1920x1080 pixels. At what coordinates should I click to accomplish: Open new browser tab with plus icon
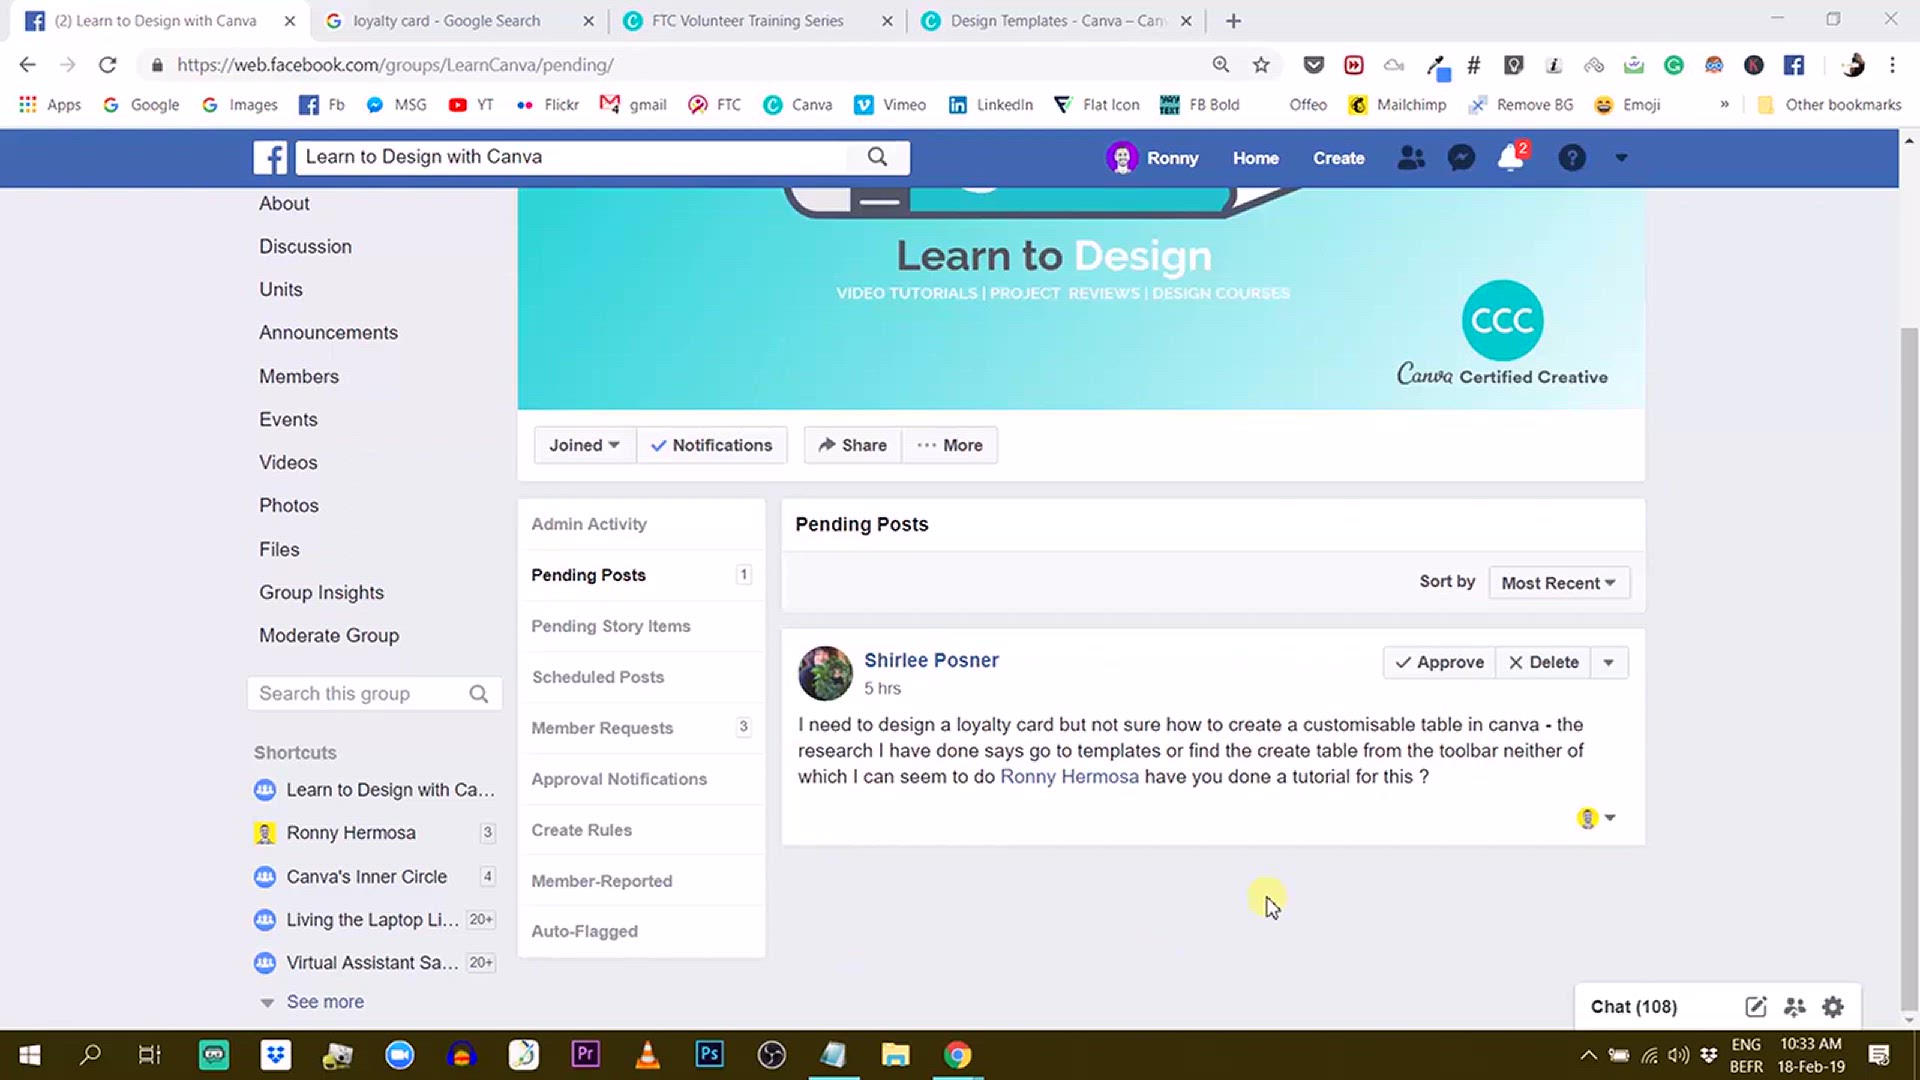click(x=1233, y=21)
